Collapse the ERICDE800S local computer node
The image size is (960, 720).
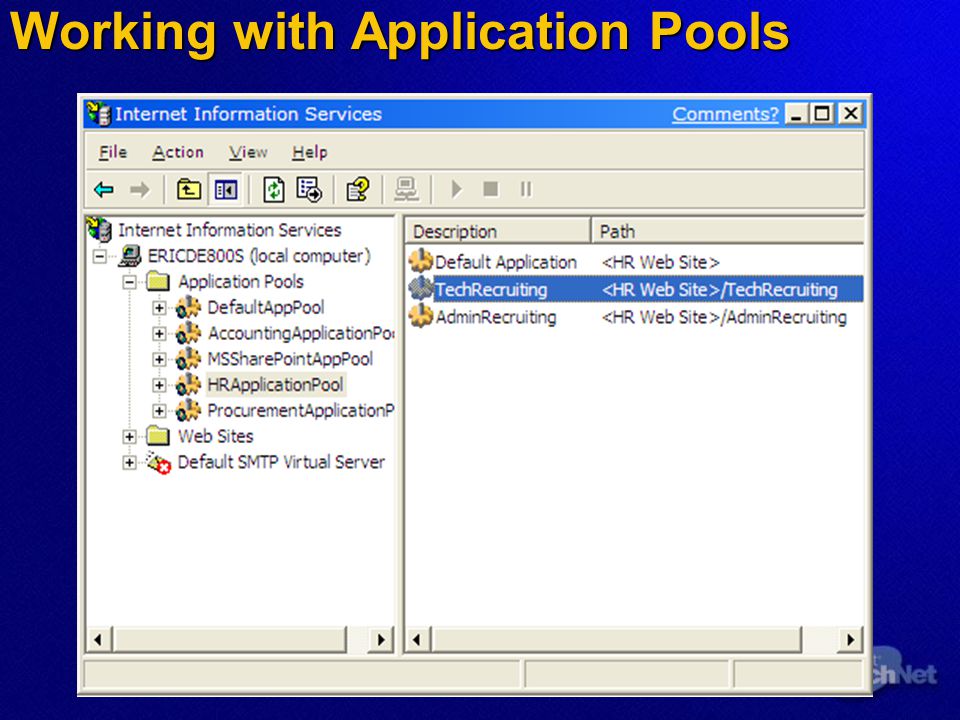99,256
